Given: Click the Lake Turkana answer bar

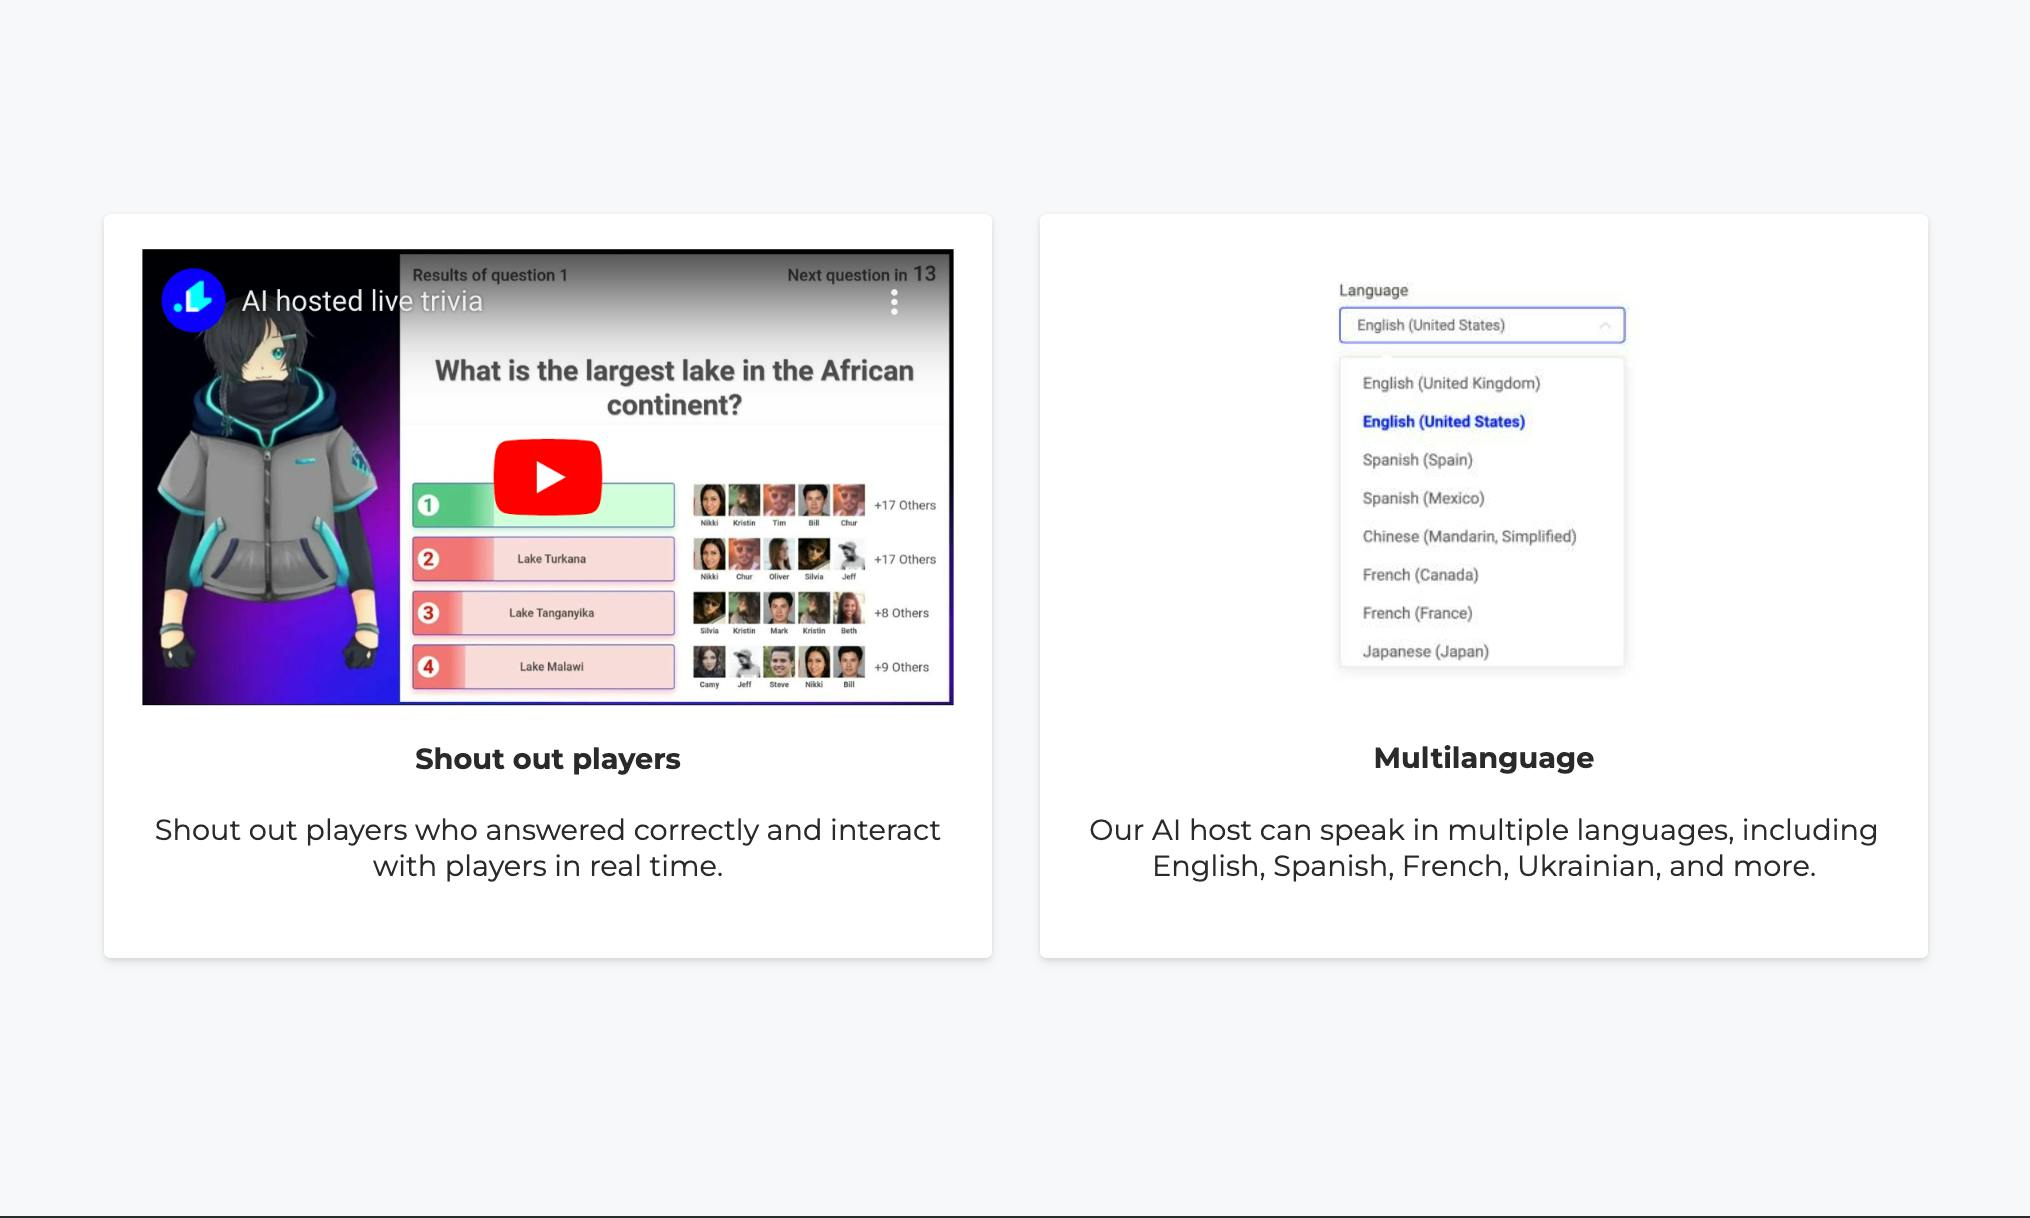Looking at the screenshot, I should (543, 559).
